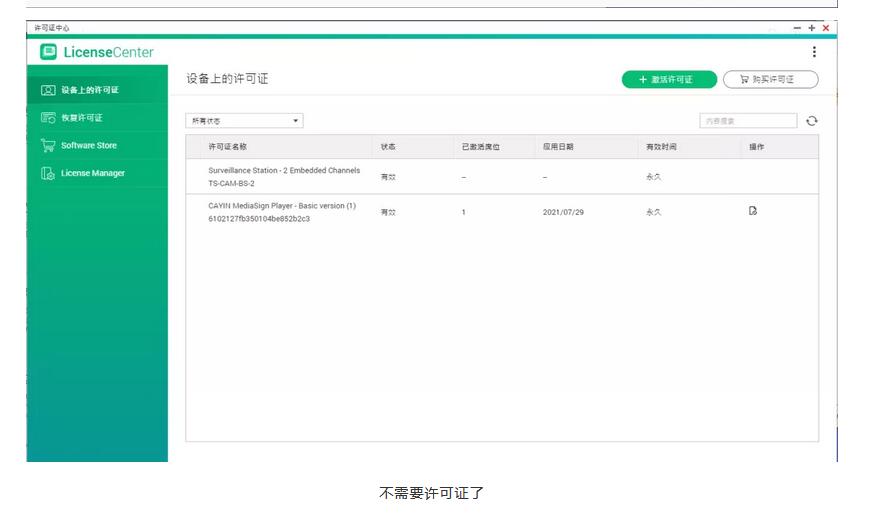The image size is (869, 524).
Task: Click 有效 status in Surveillance Station row
Action: click(x=388, y=177)
